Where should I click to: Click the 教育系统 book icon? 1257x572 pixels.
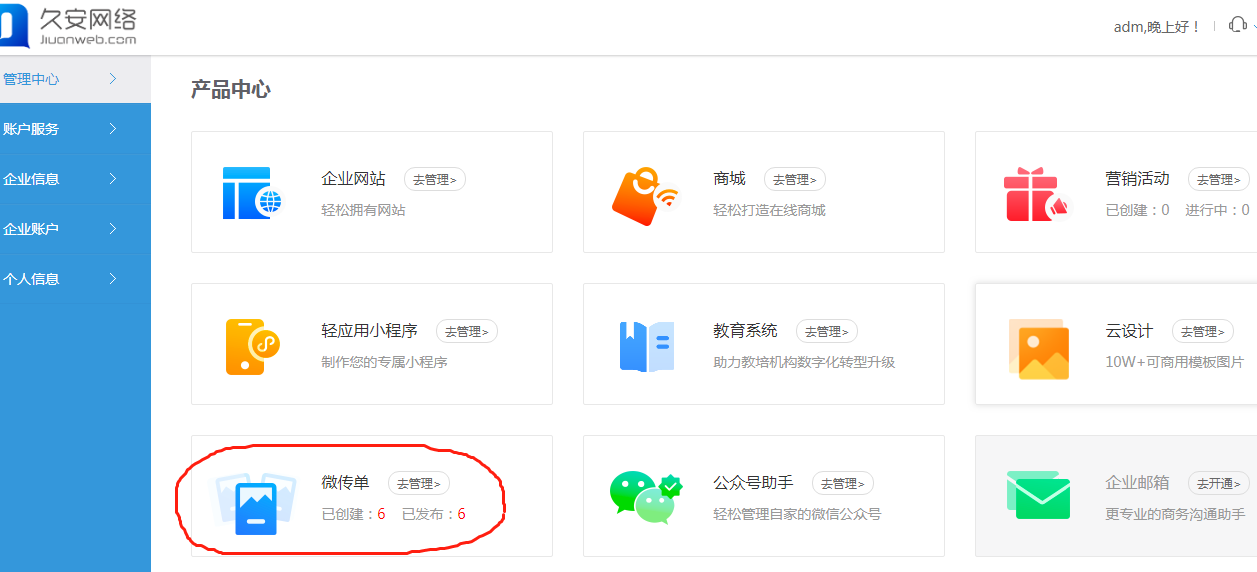click(x=646, y=346)
